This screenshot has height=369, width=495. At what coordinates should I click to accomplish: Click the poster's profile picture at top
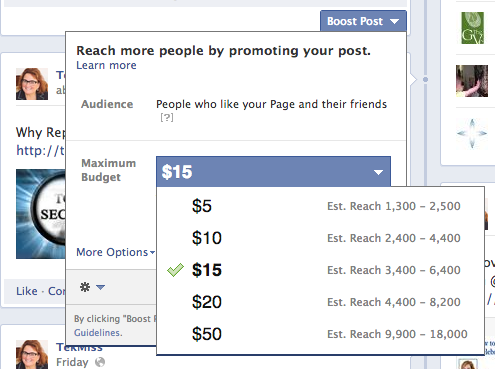[x=32, y=84]
